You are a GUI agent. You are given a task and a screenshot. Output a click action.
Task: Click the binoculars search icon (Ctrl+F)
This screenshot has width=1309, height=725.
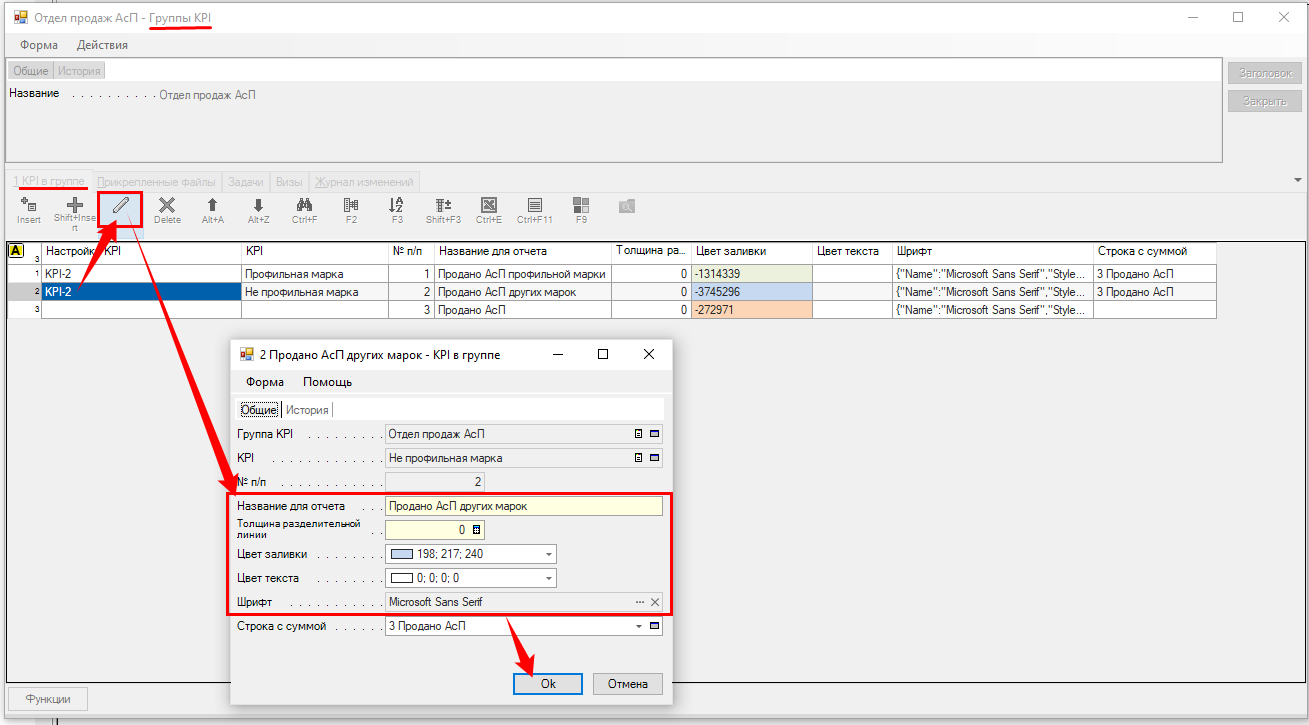point(305,205)
